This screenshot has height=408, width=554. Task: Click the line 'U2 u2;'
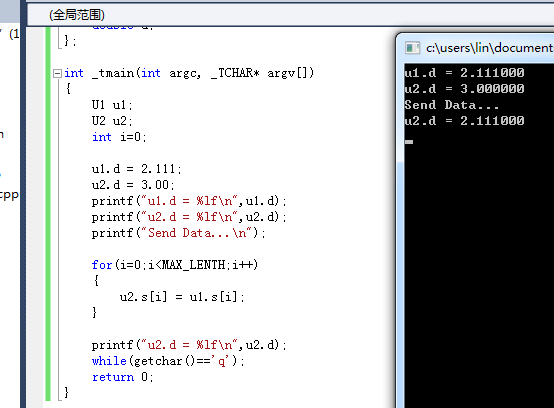point(112,121)
